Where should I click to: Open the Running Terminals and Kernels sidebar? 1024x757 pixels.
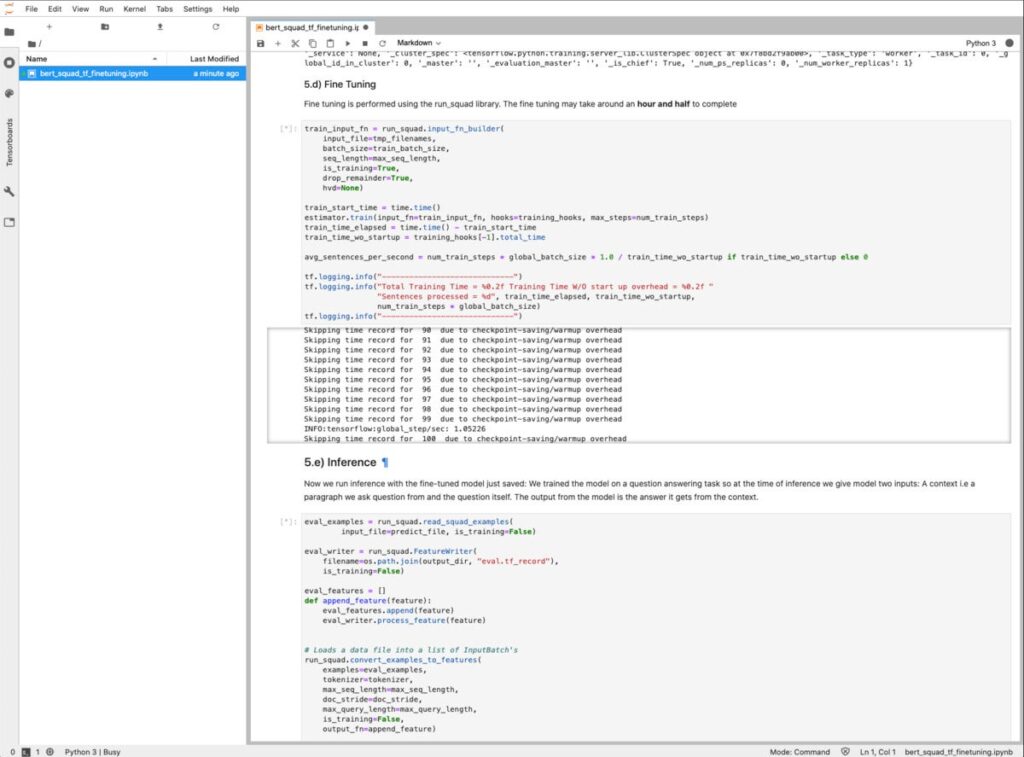[x=9, y=62]
